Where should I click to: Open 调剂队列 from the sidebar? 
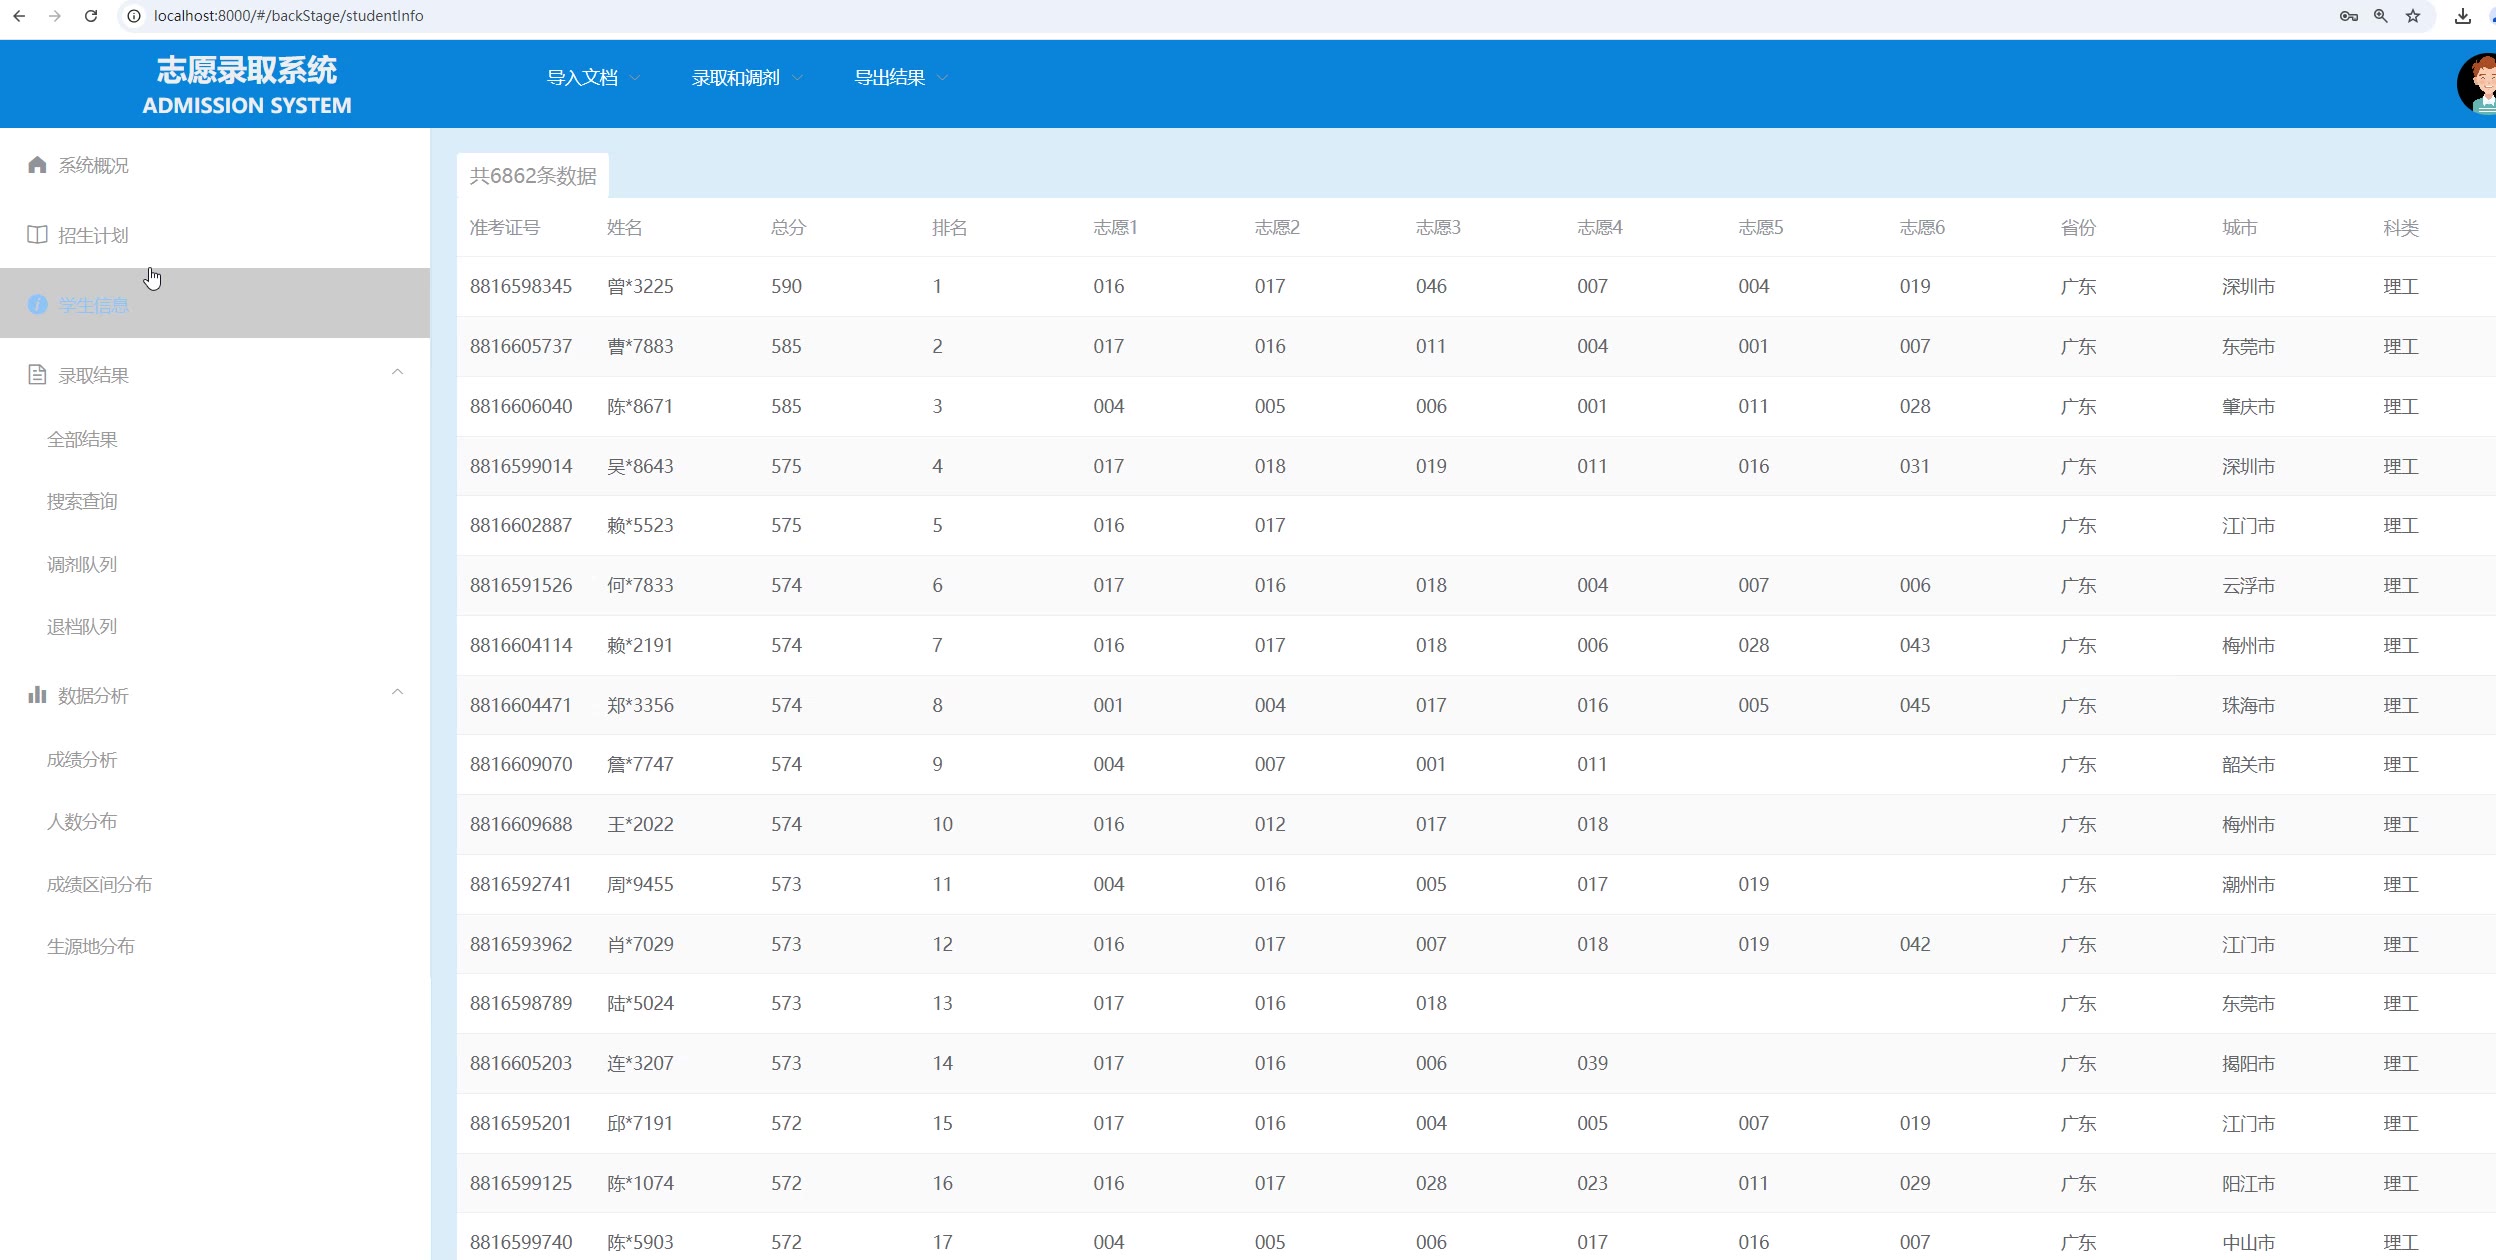click(x=82, y=565)
